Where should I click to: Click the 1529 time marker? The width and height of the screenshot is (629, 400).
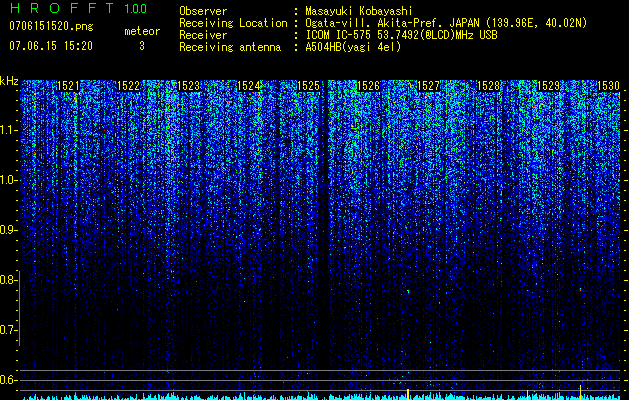click(x=548, y=86)
